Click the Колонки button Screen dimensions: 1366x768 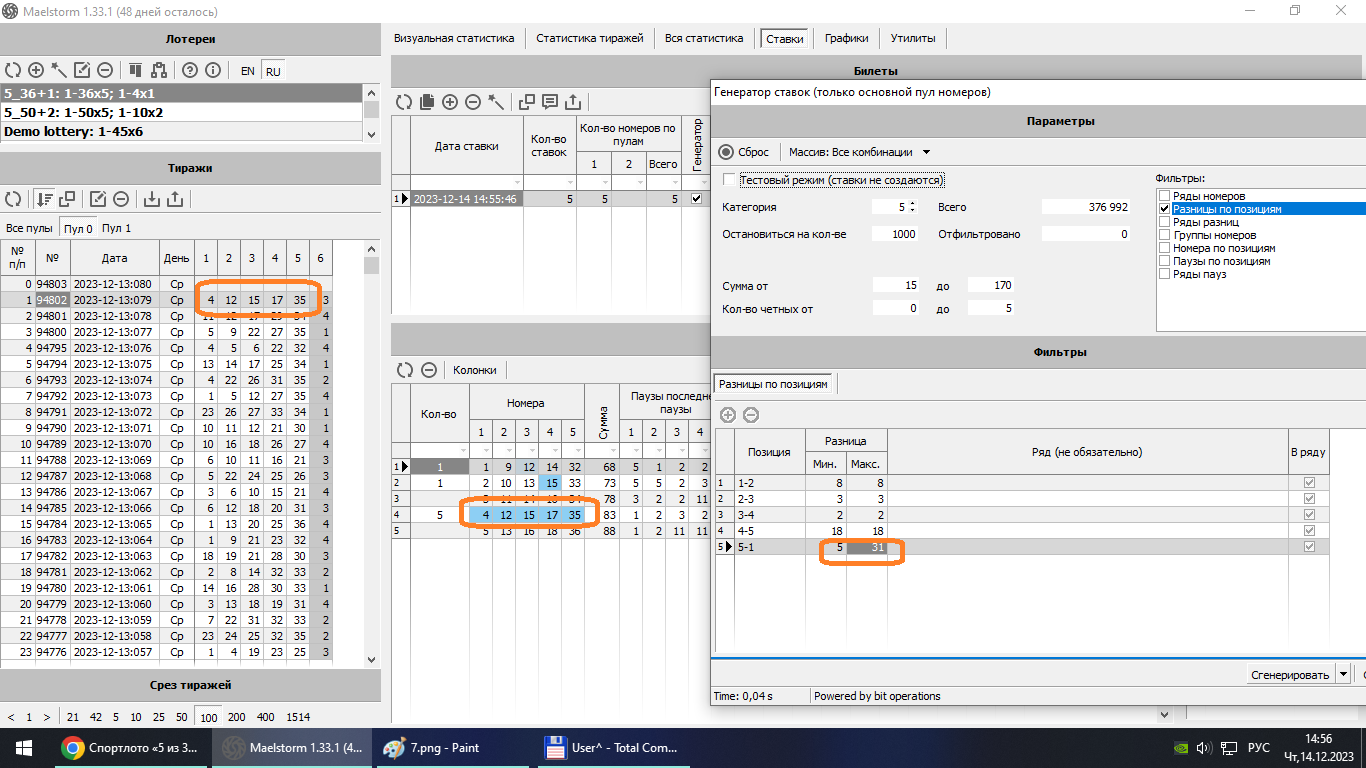(475, 369)
